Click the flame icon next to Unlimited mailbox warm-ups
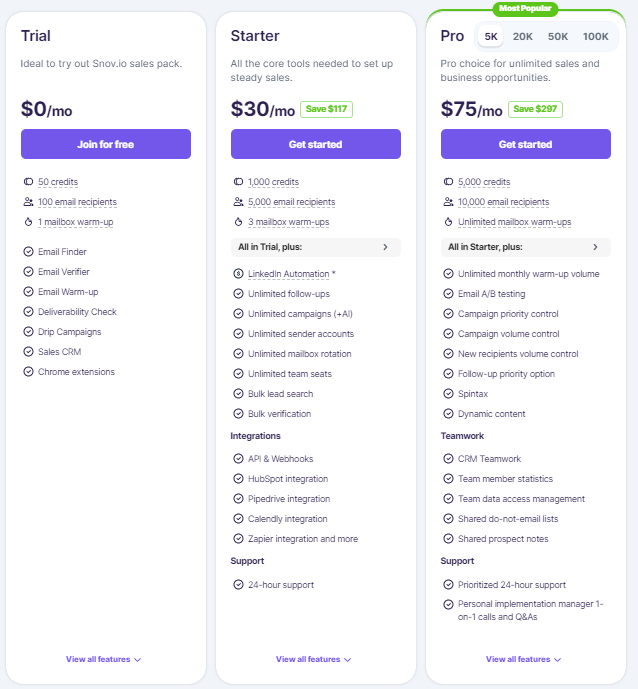638x689 pixels. coord(448,222)
